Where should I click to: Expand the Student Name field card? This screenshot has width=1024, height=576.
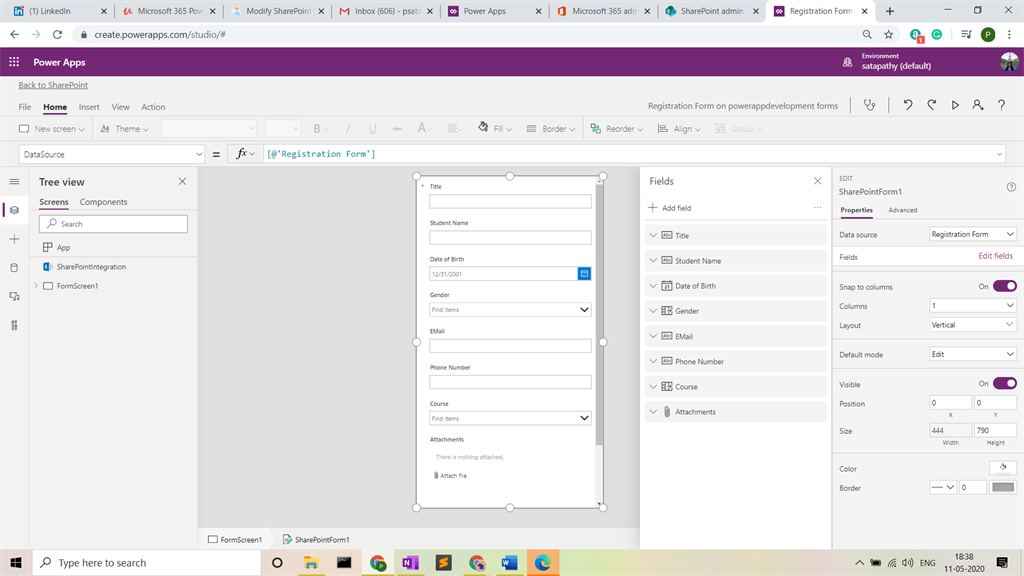653,261
